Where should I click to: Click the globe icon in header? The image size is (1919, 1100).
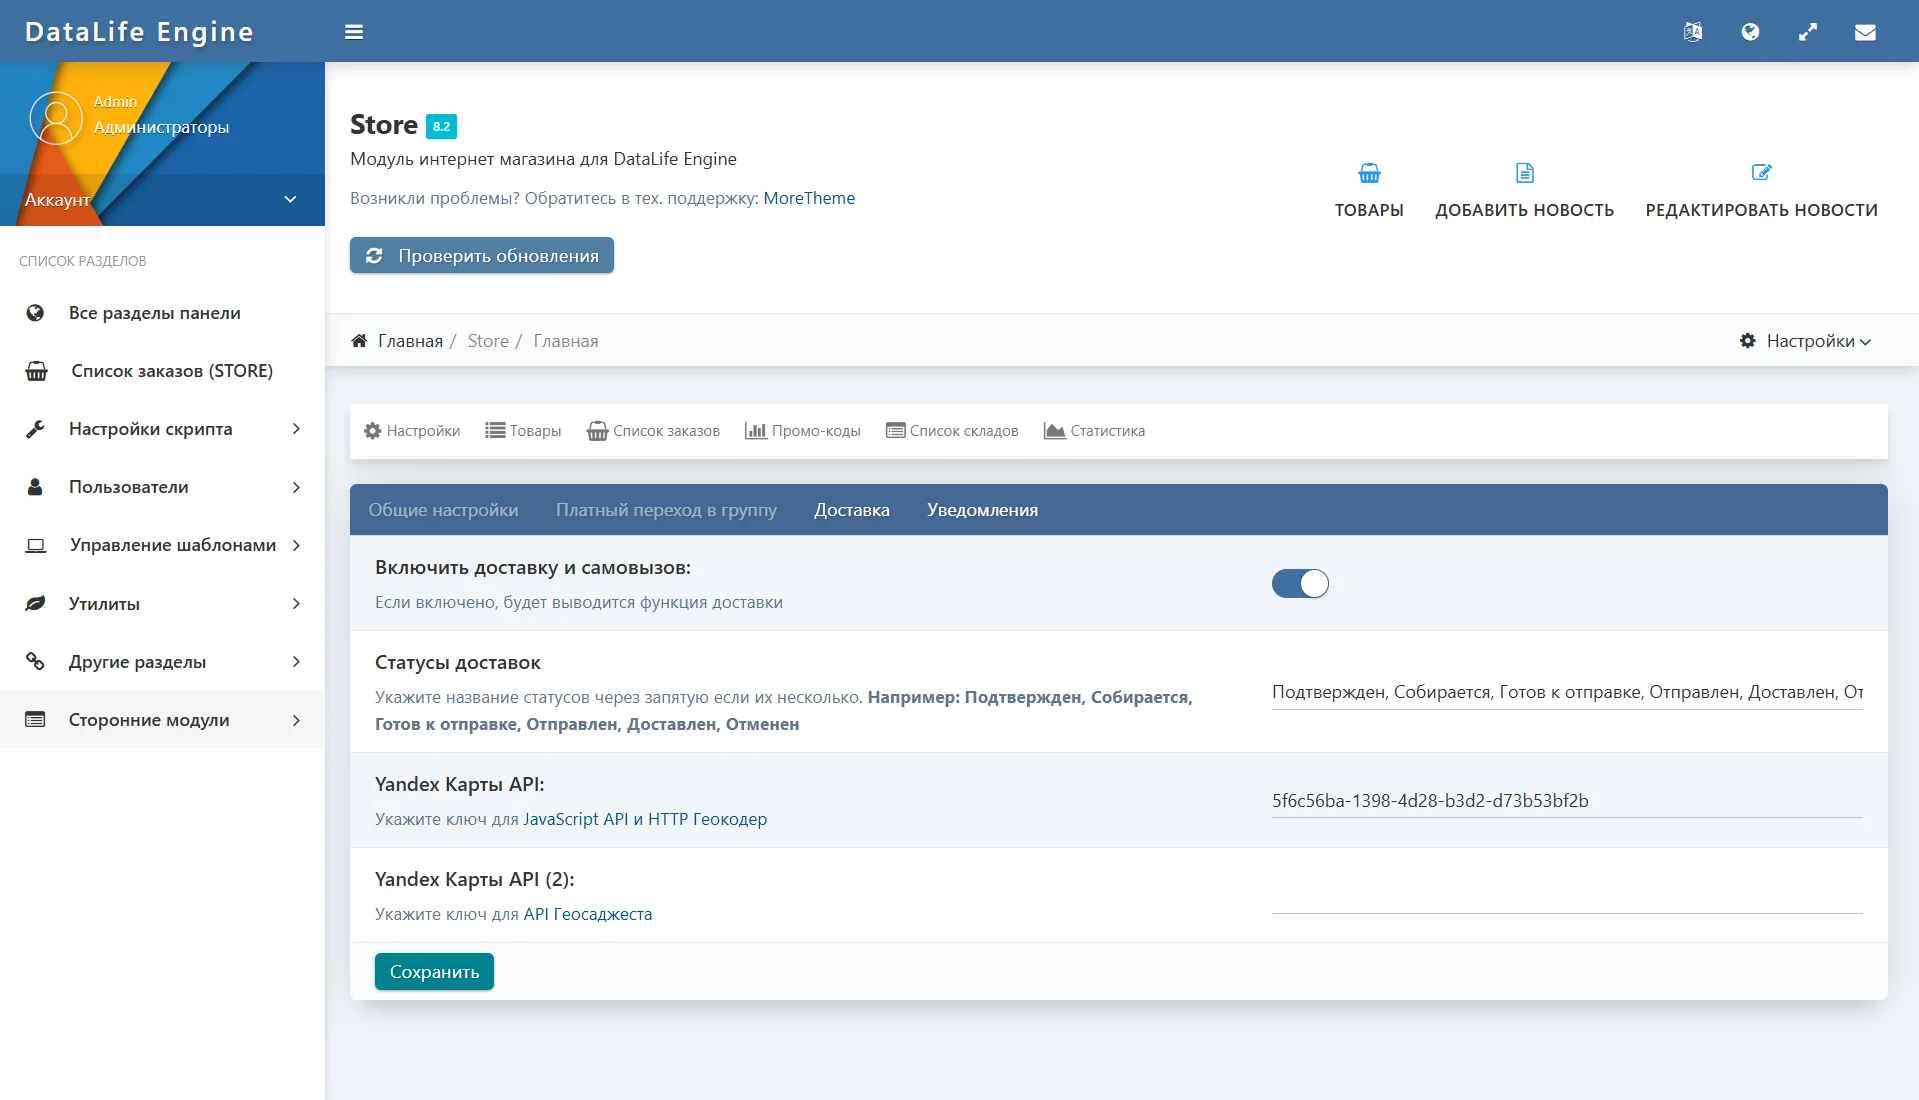click(1750, 32)
